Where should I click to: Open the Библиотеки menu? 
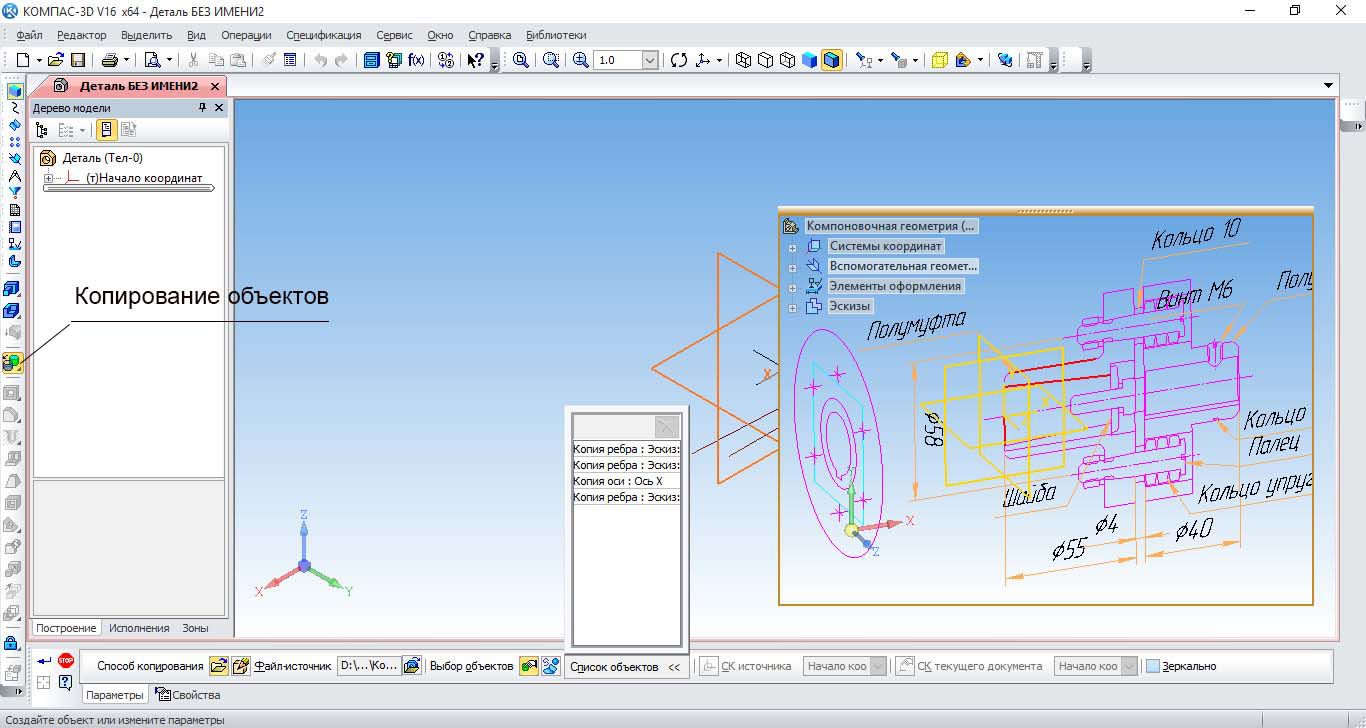tap(556, 35)
